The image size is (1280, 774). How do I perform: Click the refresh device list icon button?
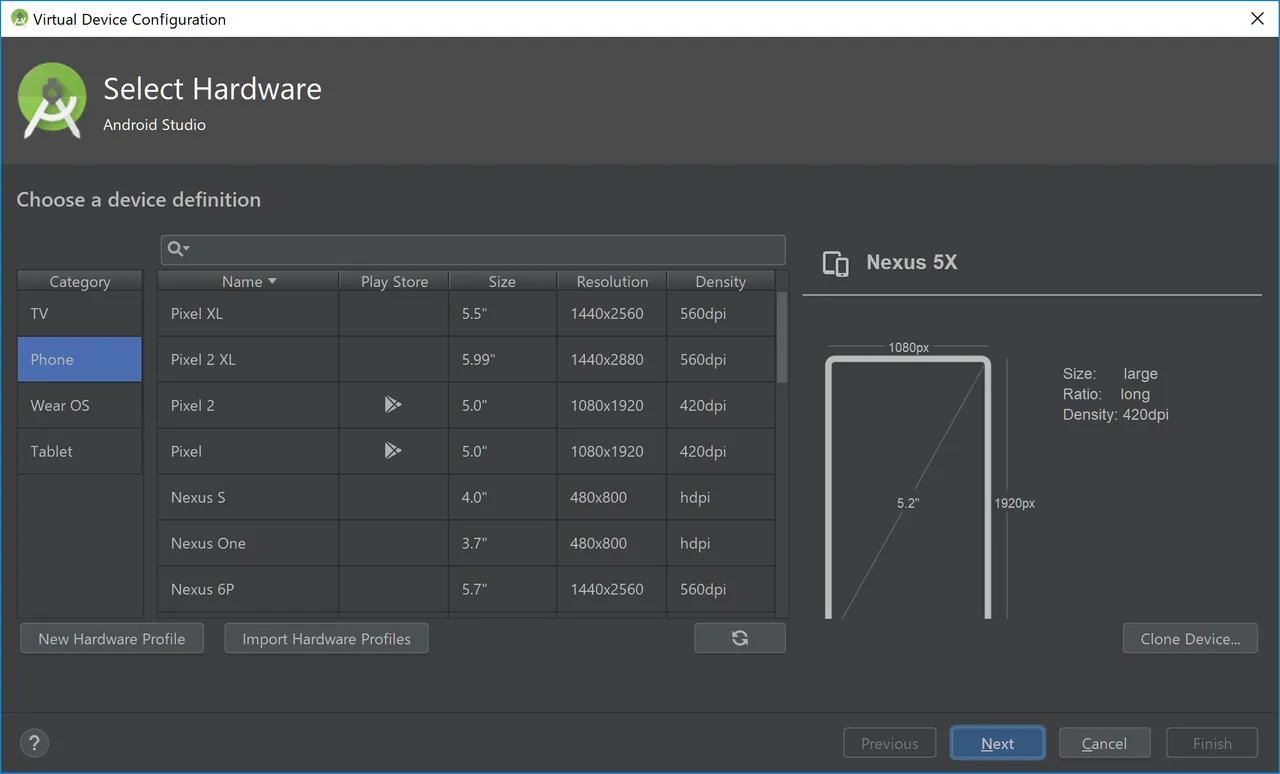click(740, 638)
